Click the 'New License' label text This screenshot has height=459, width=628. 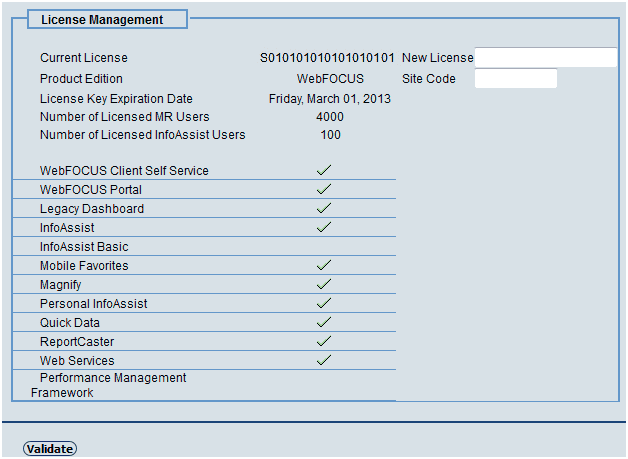click(438, 58)
